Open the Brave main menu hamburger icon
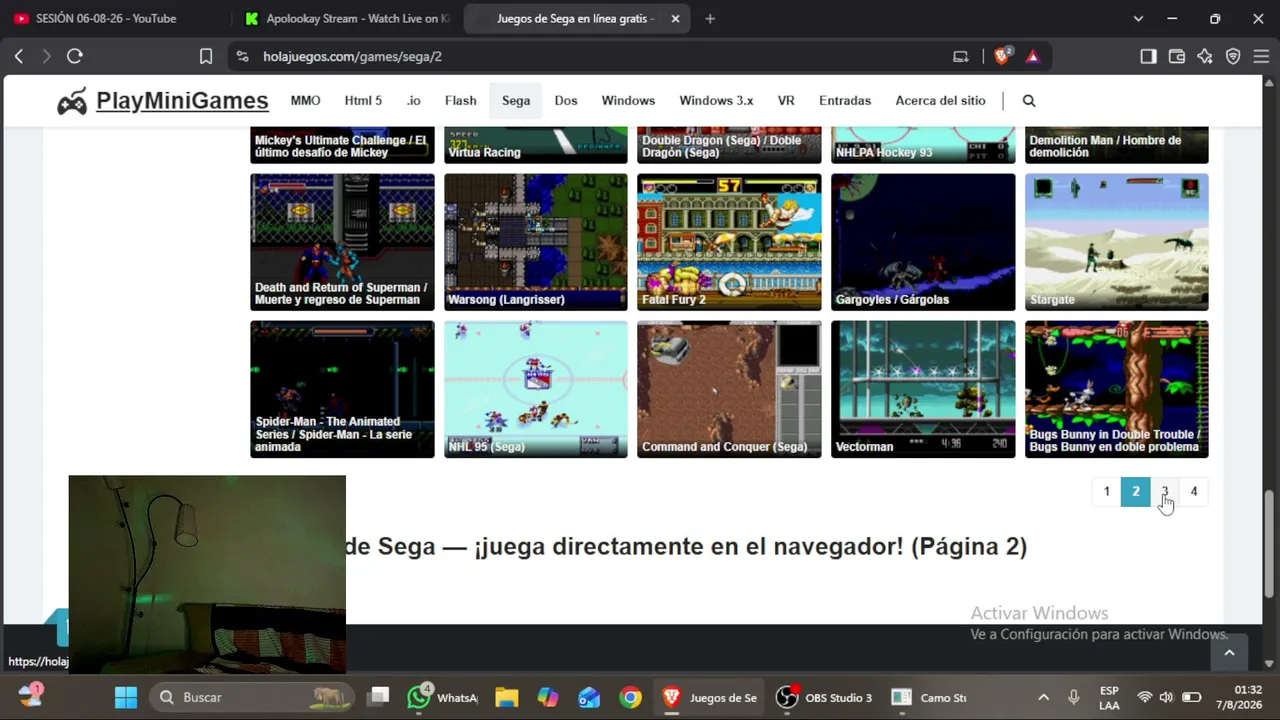The height and width of the screenshot is (720, 1280). coord(1261,57)
